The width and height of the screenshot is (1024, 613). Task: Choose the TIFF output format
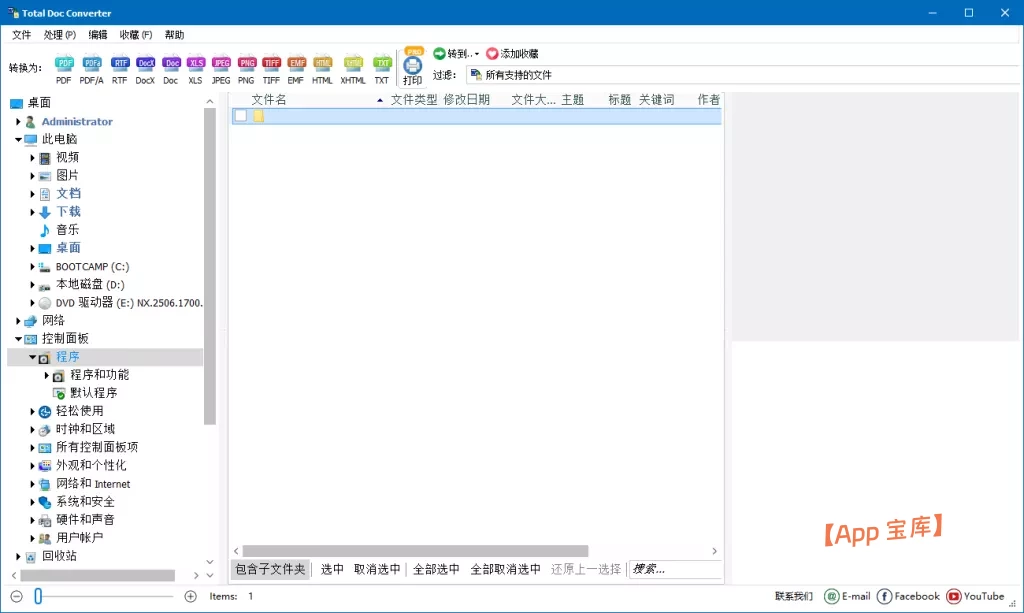(x=271, y=63)
